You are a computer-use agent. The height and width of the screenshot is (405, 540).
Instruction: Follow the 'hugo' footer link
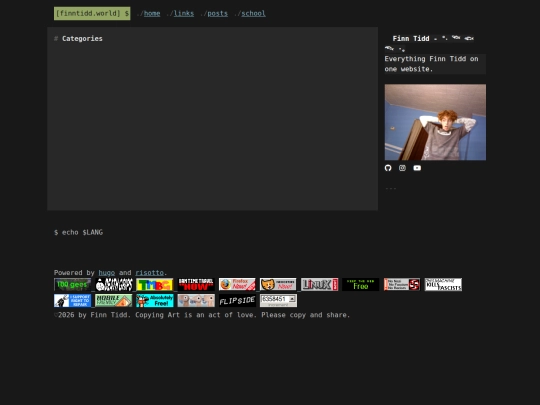click(107, 272)
